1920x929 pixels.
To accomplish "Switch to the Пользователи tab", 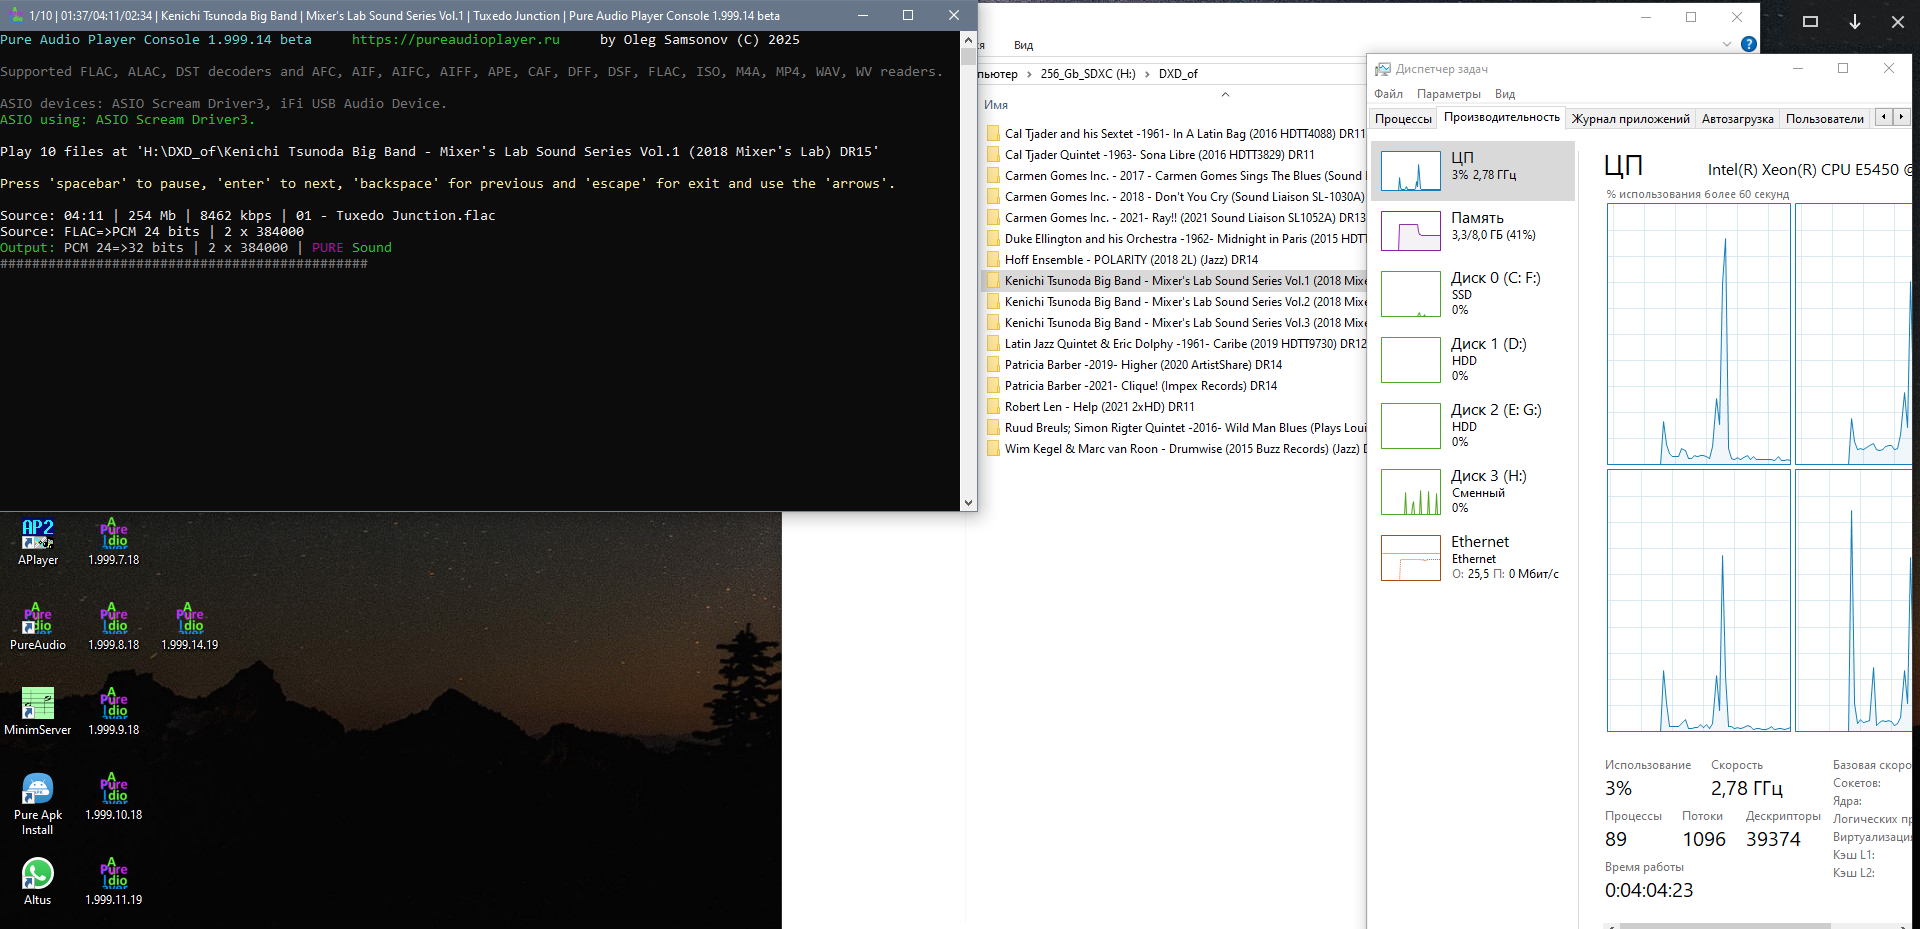I will 1824,119.
